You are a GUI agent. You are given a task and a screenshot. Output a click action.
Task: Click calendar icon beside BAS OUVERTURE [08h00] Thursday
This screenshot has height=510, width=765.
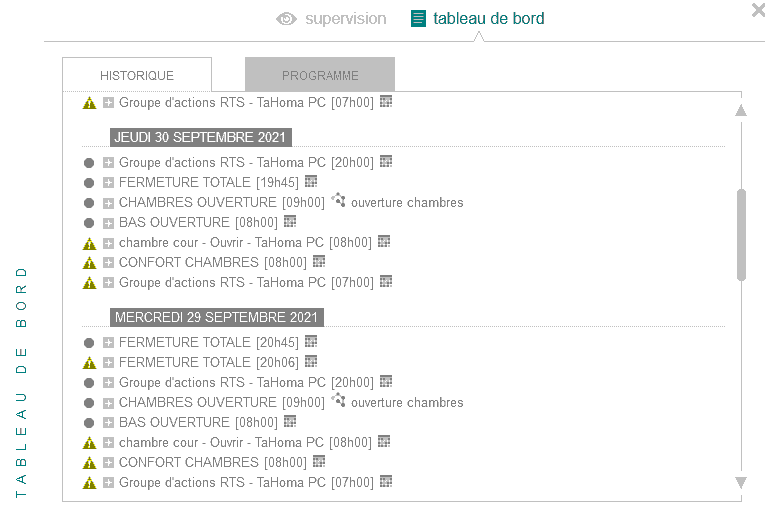(x=290, y=221)
